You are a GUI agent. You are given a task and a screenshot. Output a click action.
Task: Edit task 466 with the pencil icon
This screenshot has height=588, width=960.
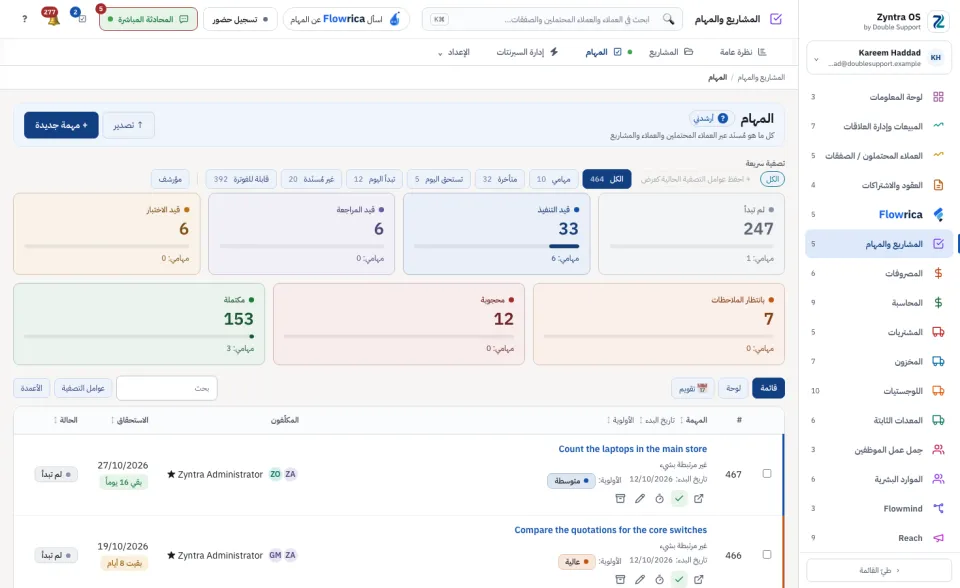pyautogui.click(x=640, y=579)
